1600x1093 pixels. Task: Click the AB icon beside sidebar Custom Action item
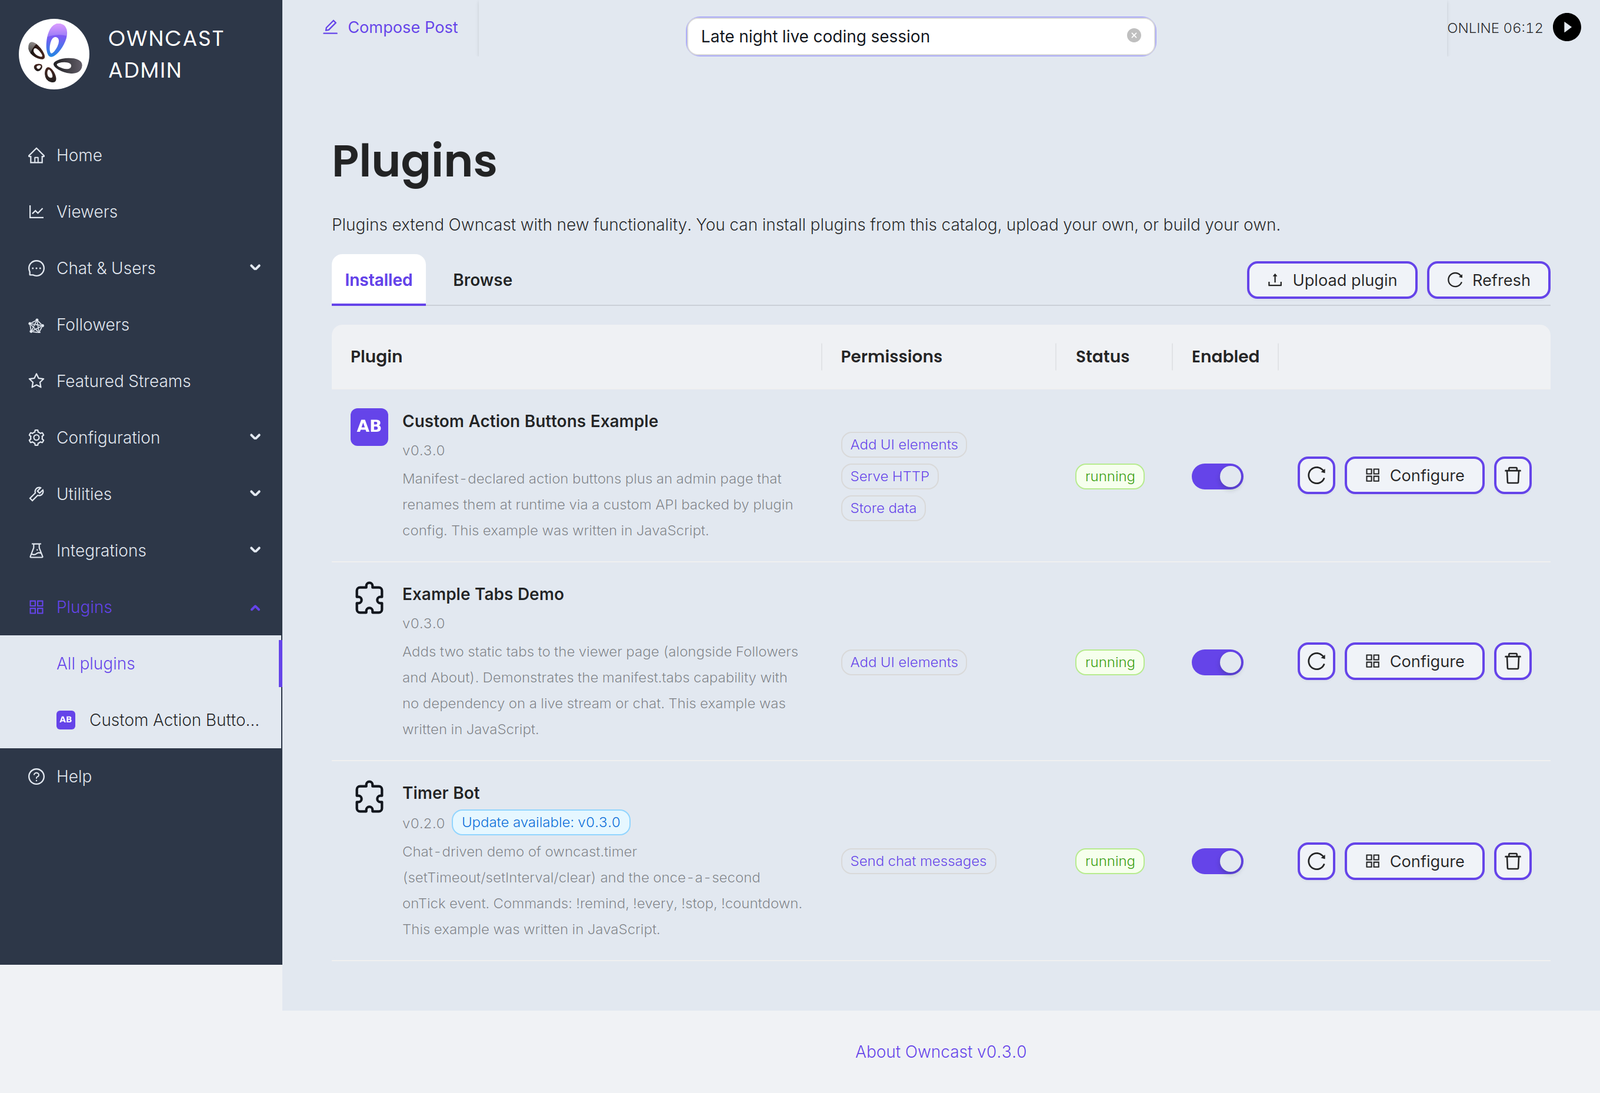pyautogui.click(x=66, y=720)
